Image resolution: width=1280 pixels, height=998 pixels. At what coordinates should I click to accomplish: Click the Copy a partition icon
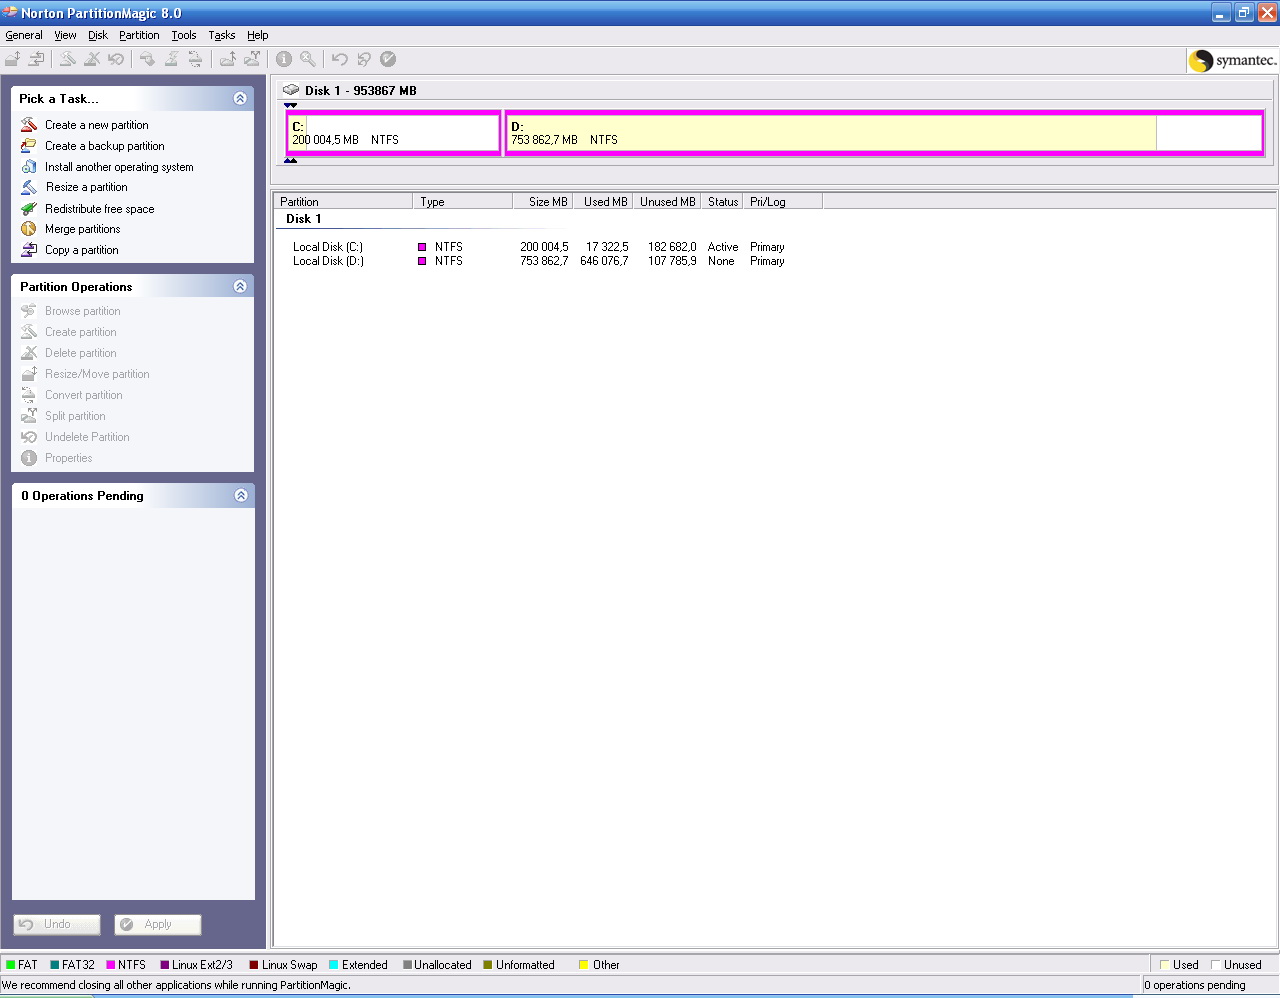pyautogui.click(x=29, y=250)
